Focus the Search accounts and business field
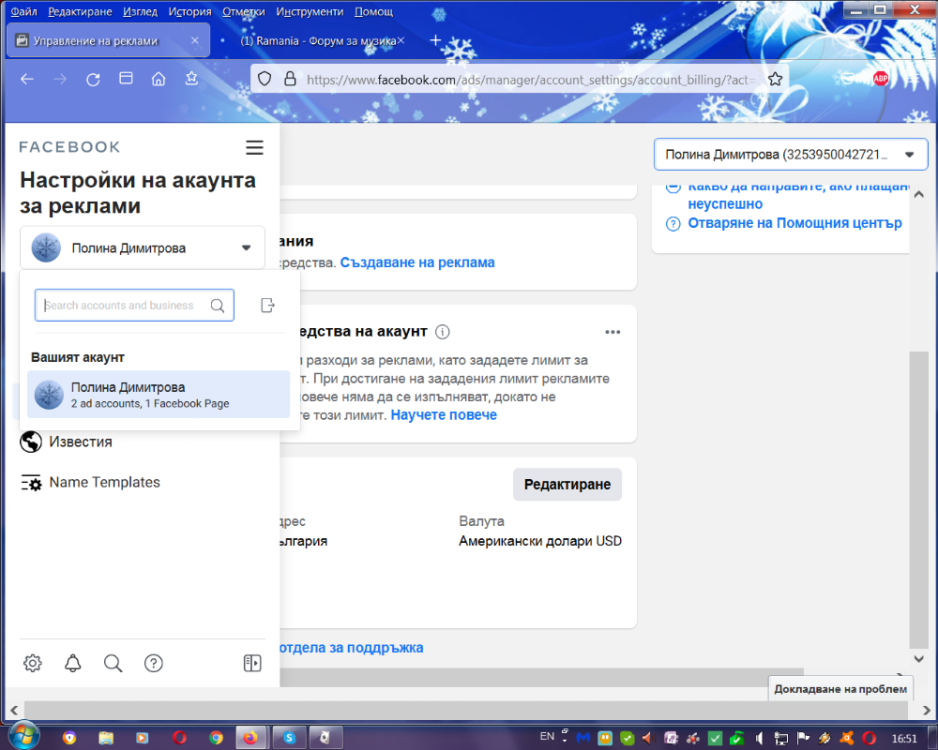The width and height of the screenshot is (938, 750). tap(134, 306)
